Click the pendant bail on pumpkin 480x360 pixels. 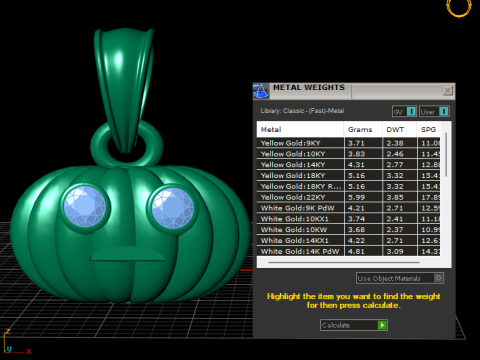click(x=125, y=90)
